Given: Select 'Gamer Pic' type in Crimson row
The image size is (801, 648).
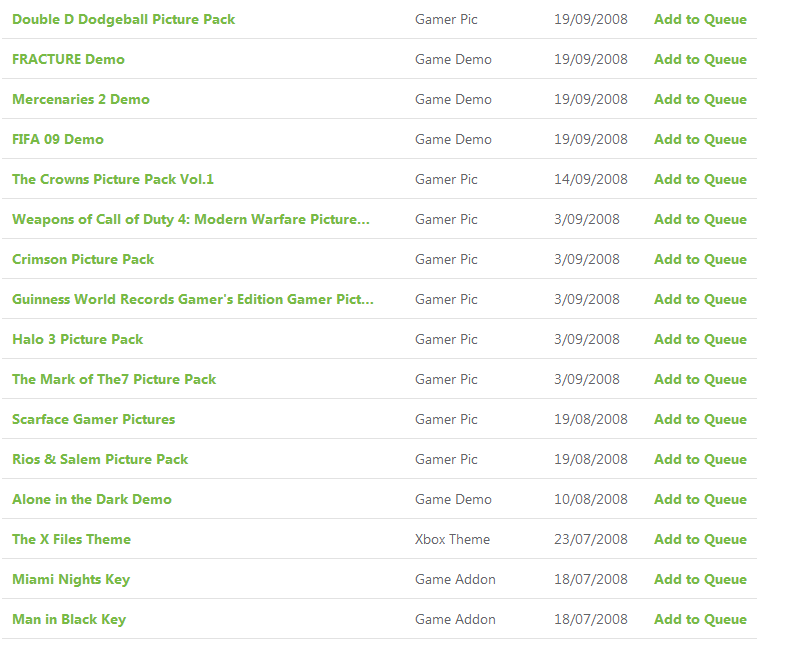Looking at the screenshot, I should 446,259.
